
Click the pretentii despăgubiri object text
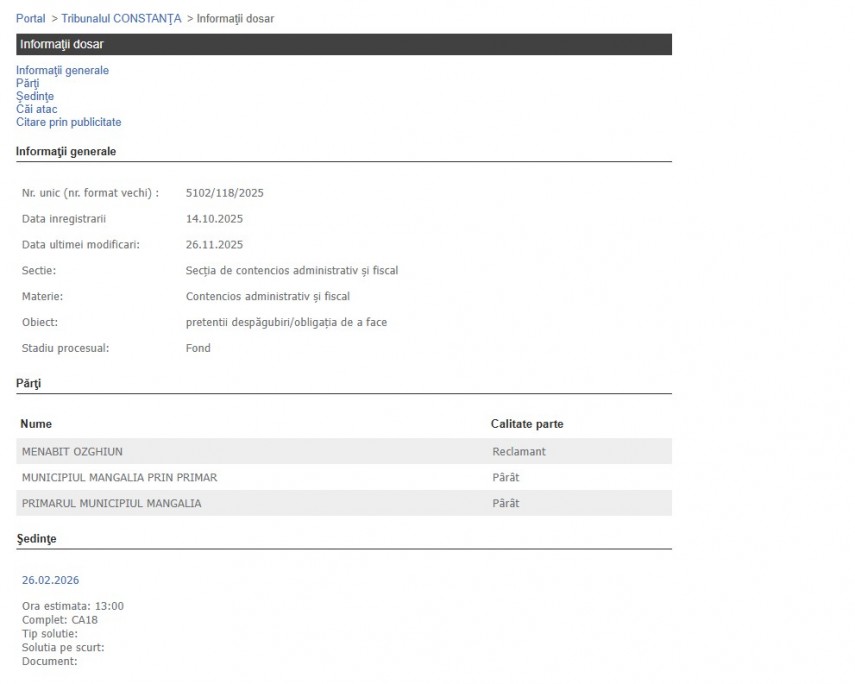point(286,323)
